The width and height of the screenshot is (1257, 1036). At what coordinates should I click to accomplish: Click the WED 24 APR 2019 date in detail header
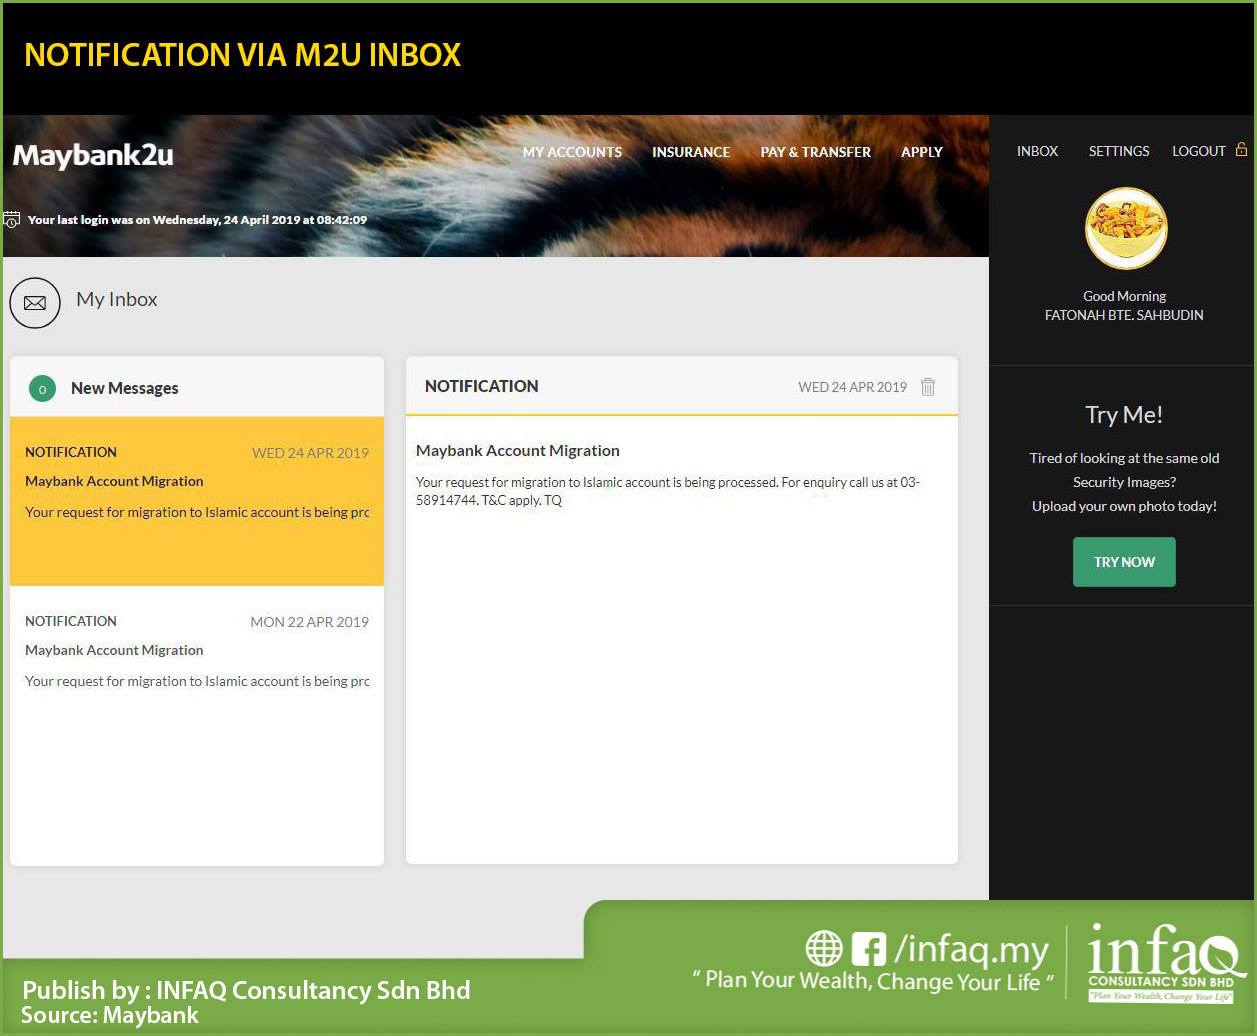click(x=852, y=387)
